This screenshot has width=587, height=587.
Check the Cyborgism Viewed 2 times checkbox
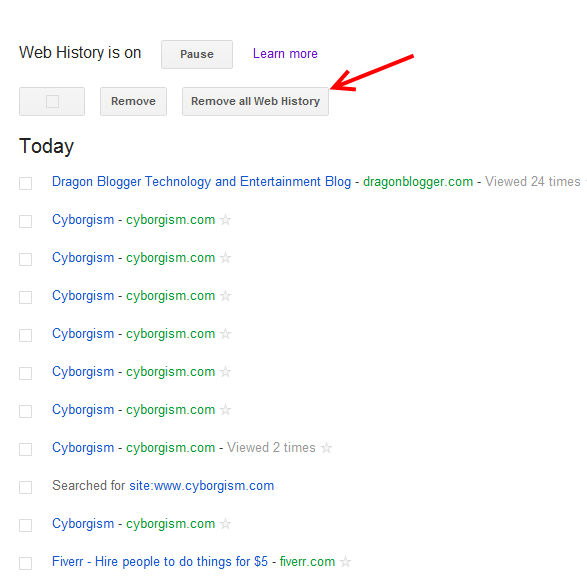tap(25, 449)
